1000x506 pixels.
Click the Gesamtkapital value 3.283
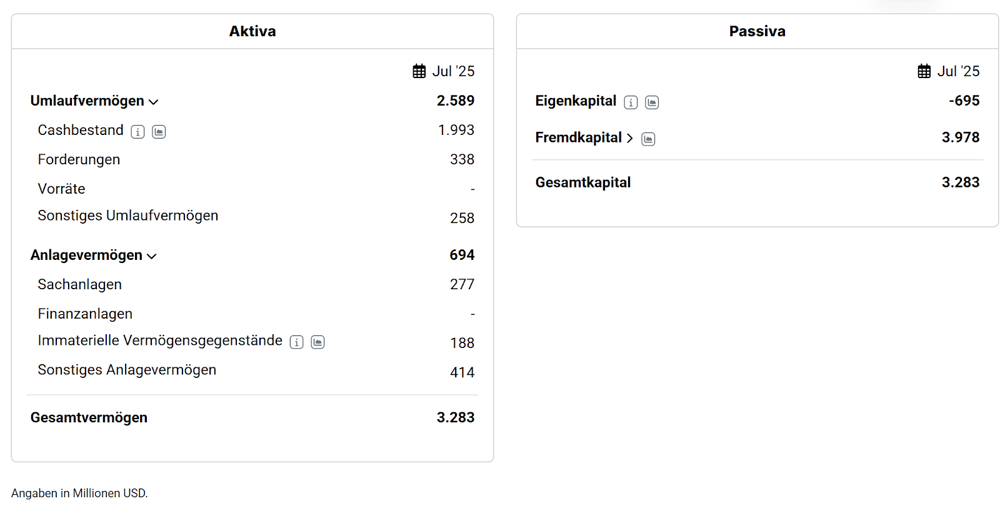[960, 182]
